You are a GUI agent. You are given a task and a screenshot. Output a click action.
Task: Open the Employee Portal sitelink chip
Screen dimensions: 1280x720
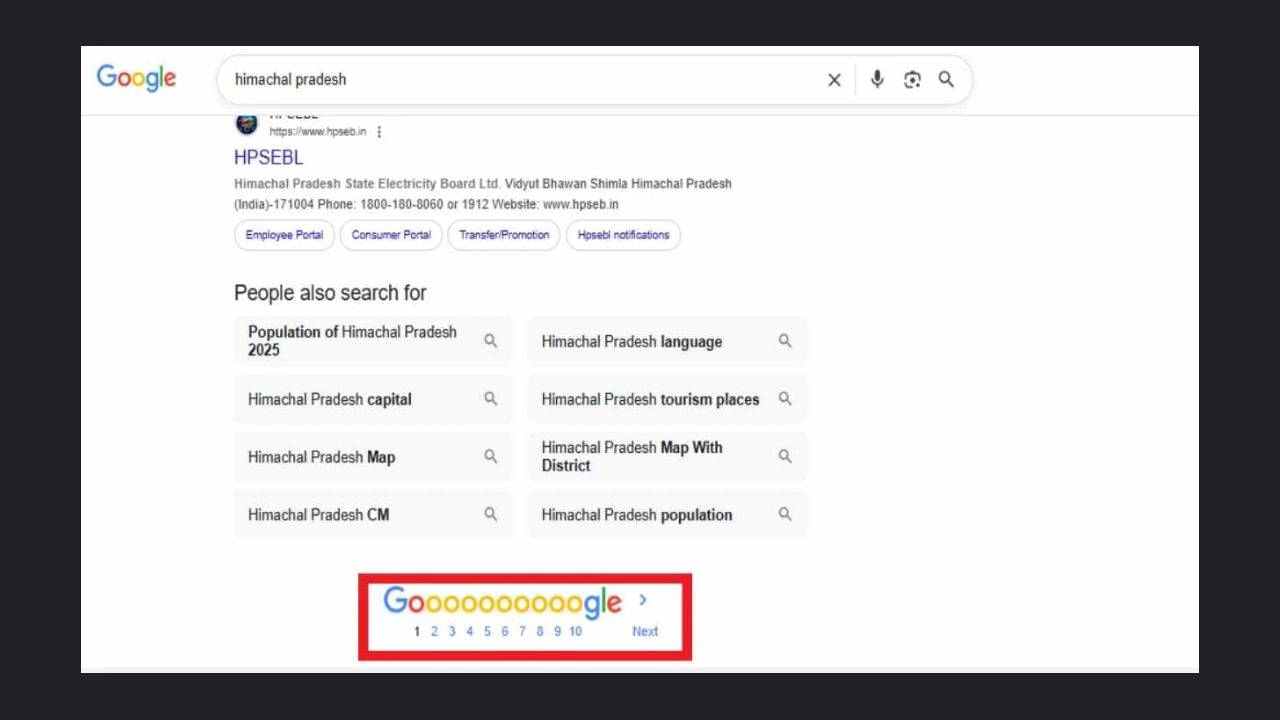pos(283,235)
